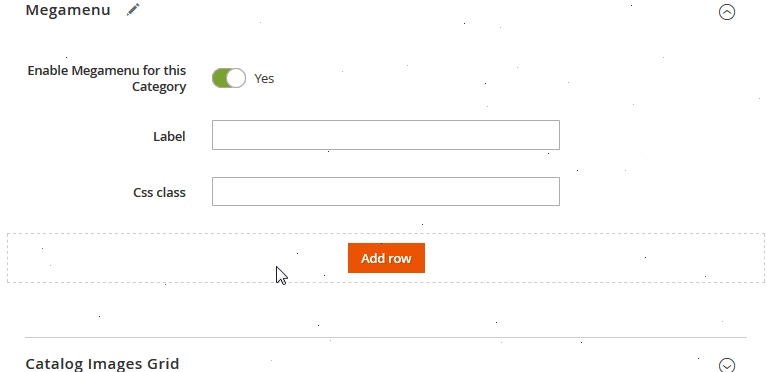
Task: Click the circular down-arrow icon at bottom right
Action: [x=726, y=365]
